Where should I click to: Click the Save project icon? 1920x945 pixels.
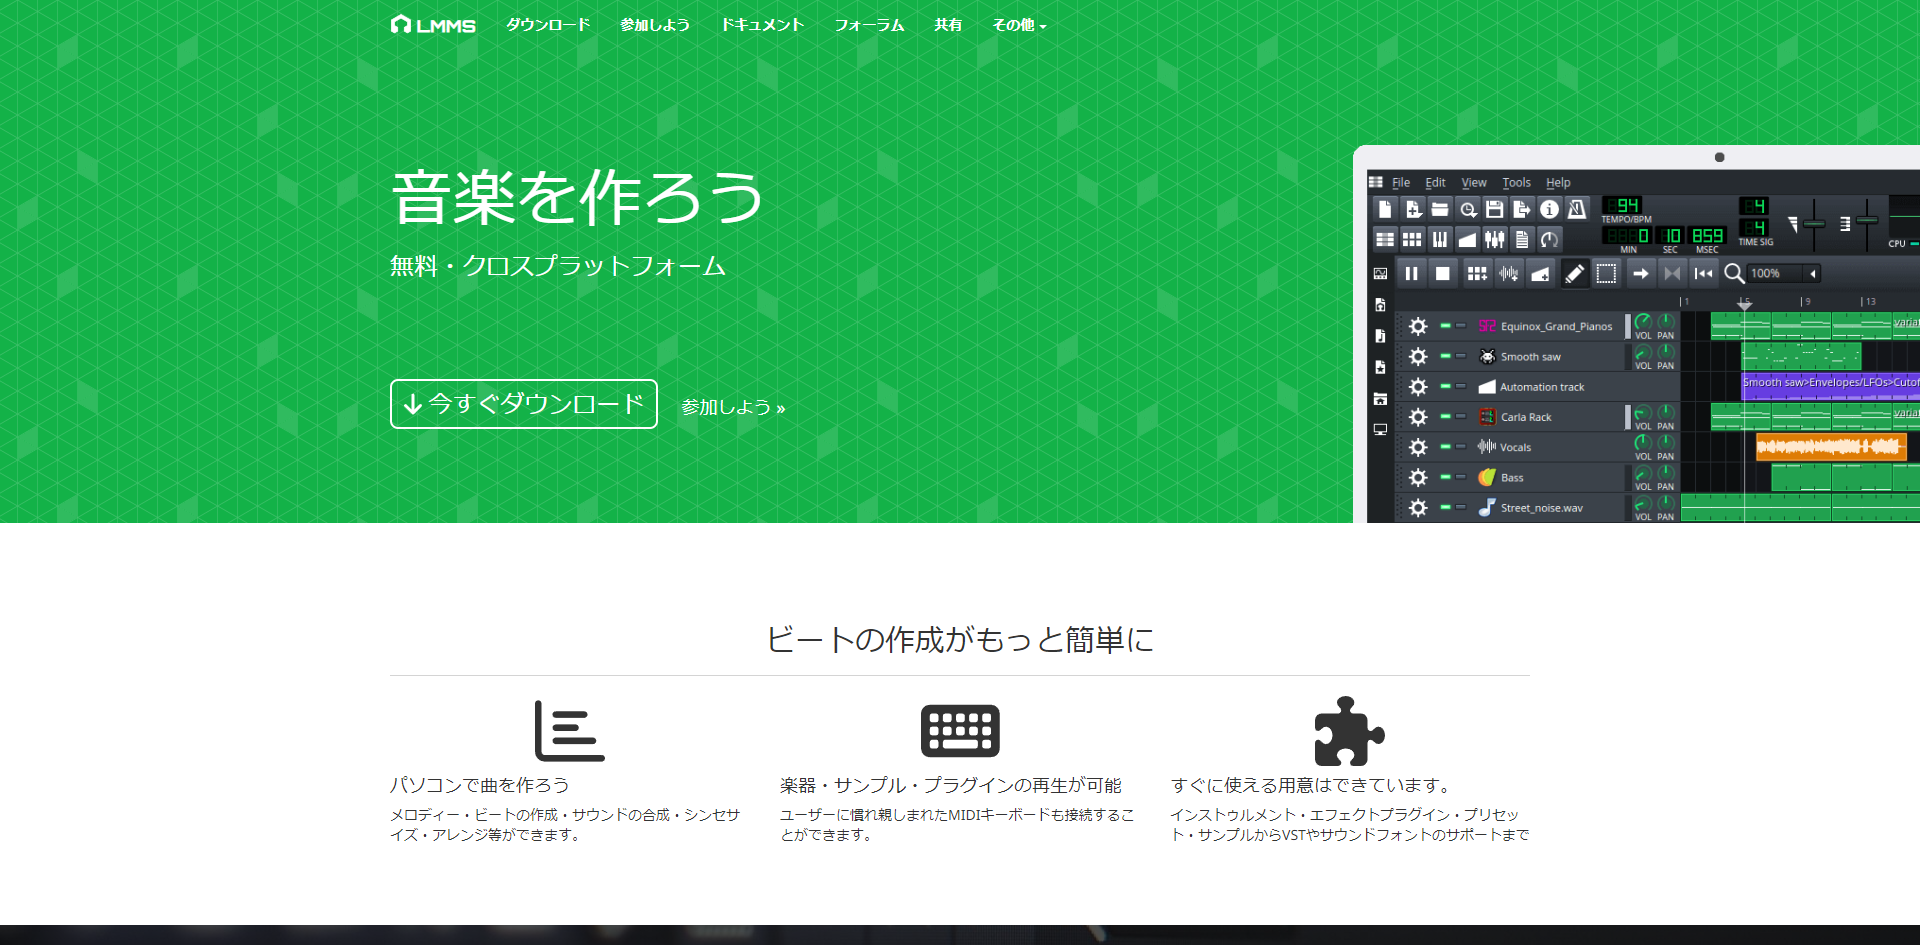tap(1495, 209)
